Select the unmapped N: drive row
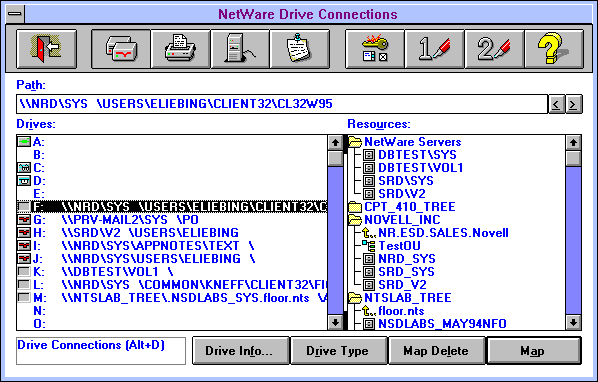 pyautogui.click(x=172, y=311)
